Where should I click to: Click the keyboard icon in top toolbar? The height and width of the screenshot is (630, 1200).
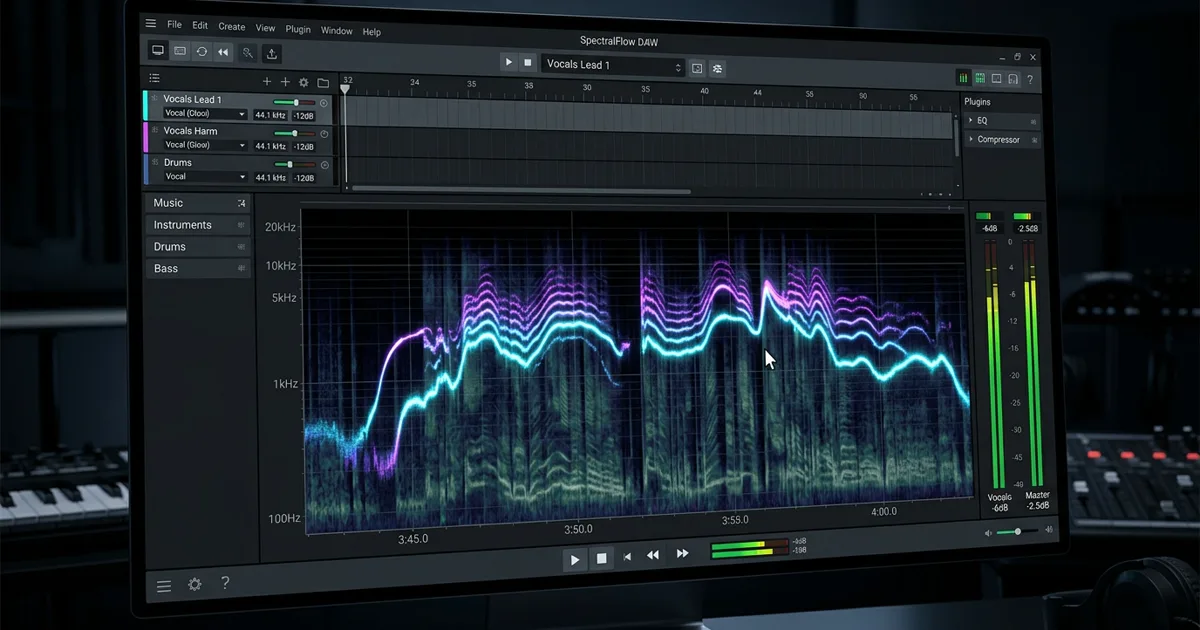[180, 51]
